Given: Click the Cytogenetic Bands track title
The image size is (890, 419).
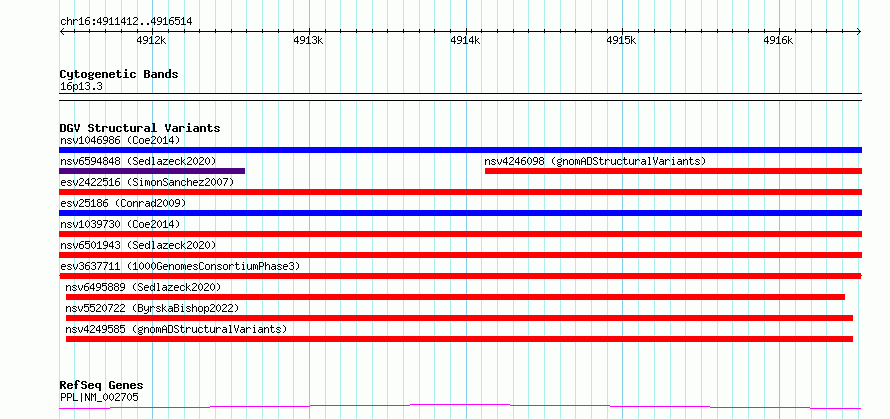Looking at the screenshot, I should pyautogui.click(x=119, y=74).
